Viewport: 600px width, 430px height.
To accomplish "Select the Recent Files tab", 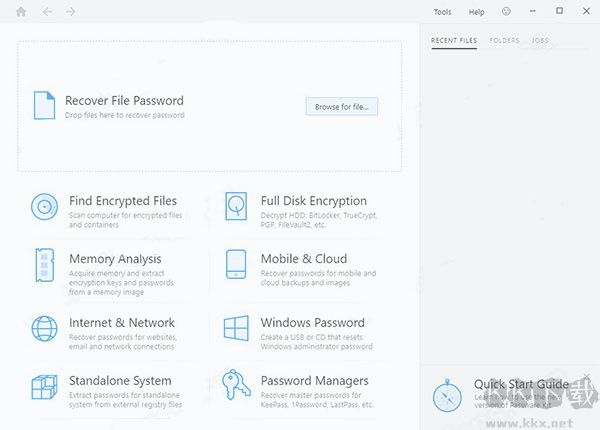I will click(x=454, y=41).
